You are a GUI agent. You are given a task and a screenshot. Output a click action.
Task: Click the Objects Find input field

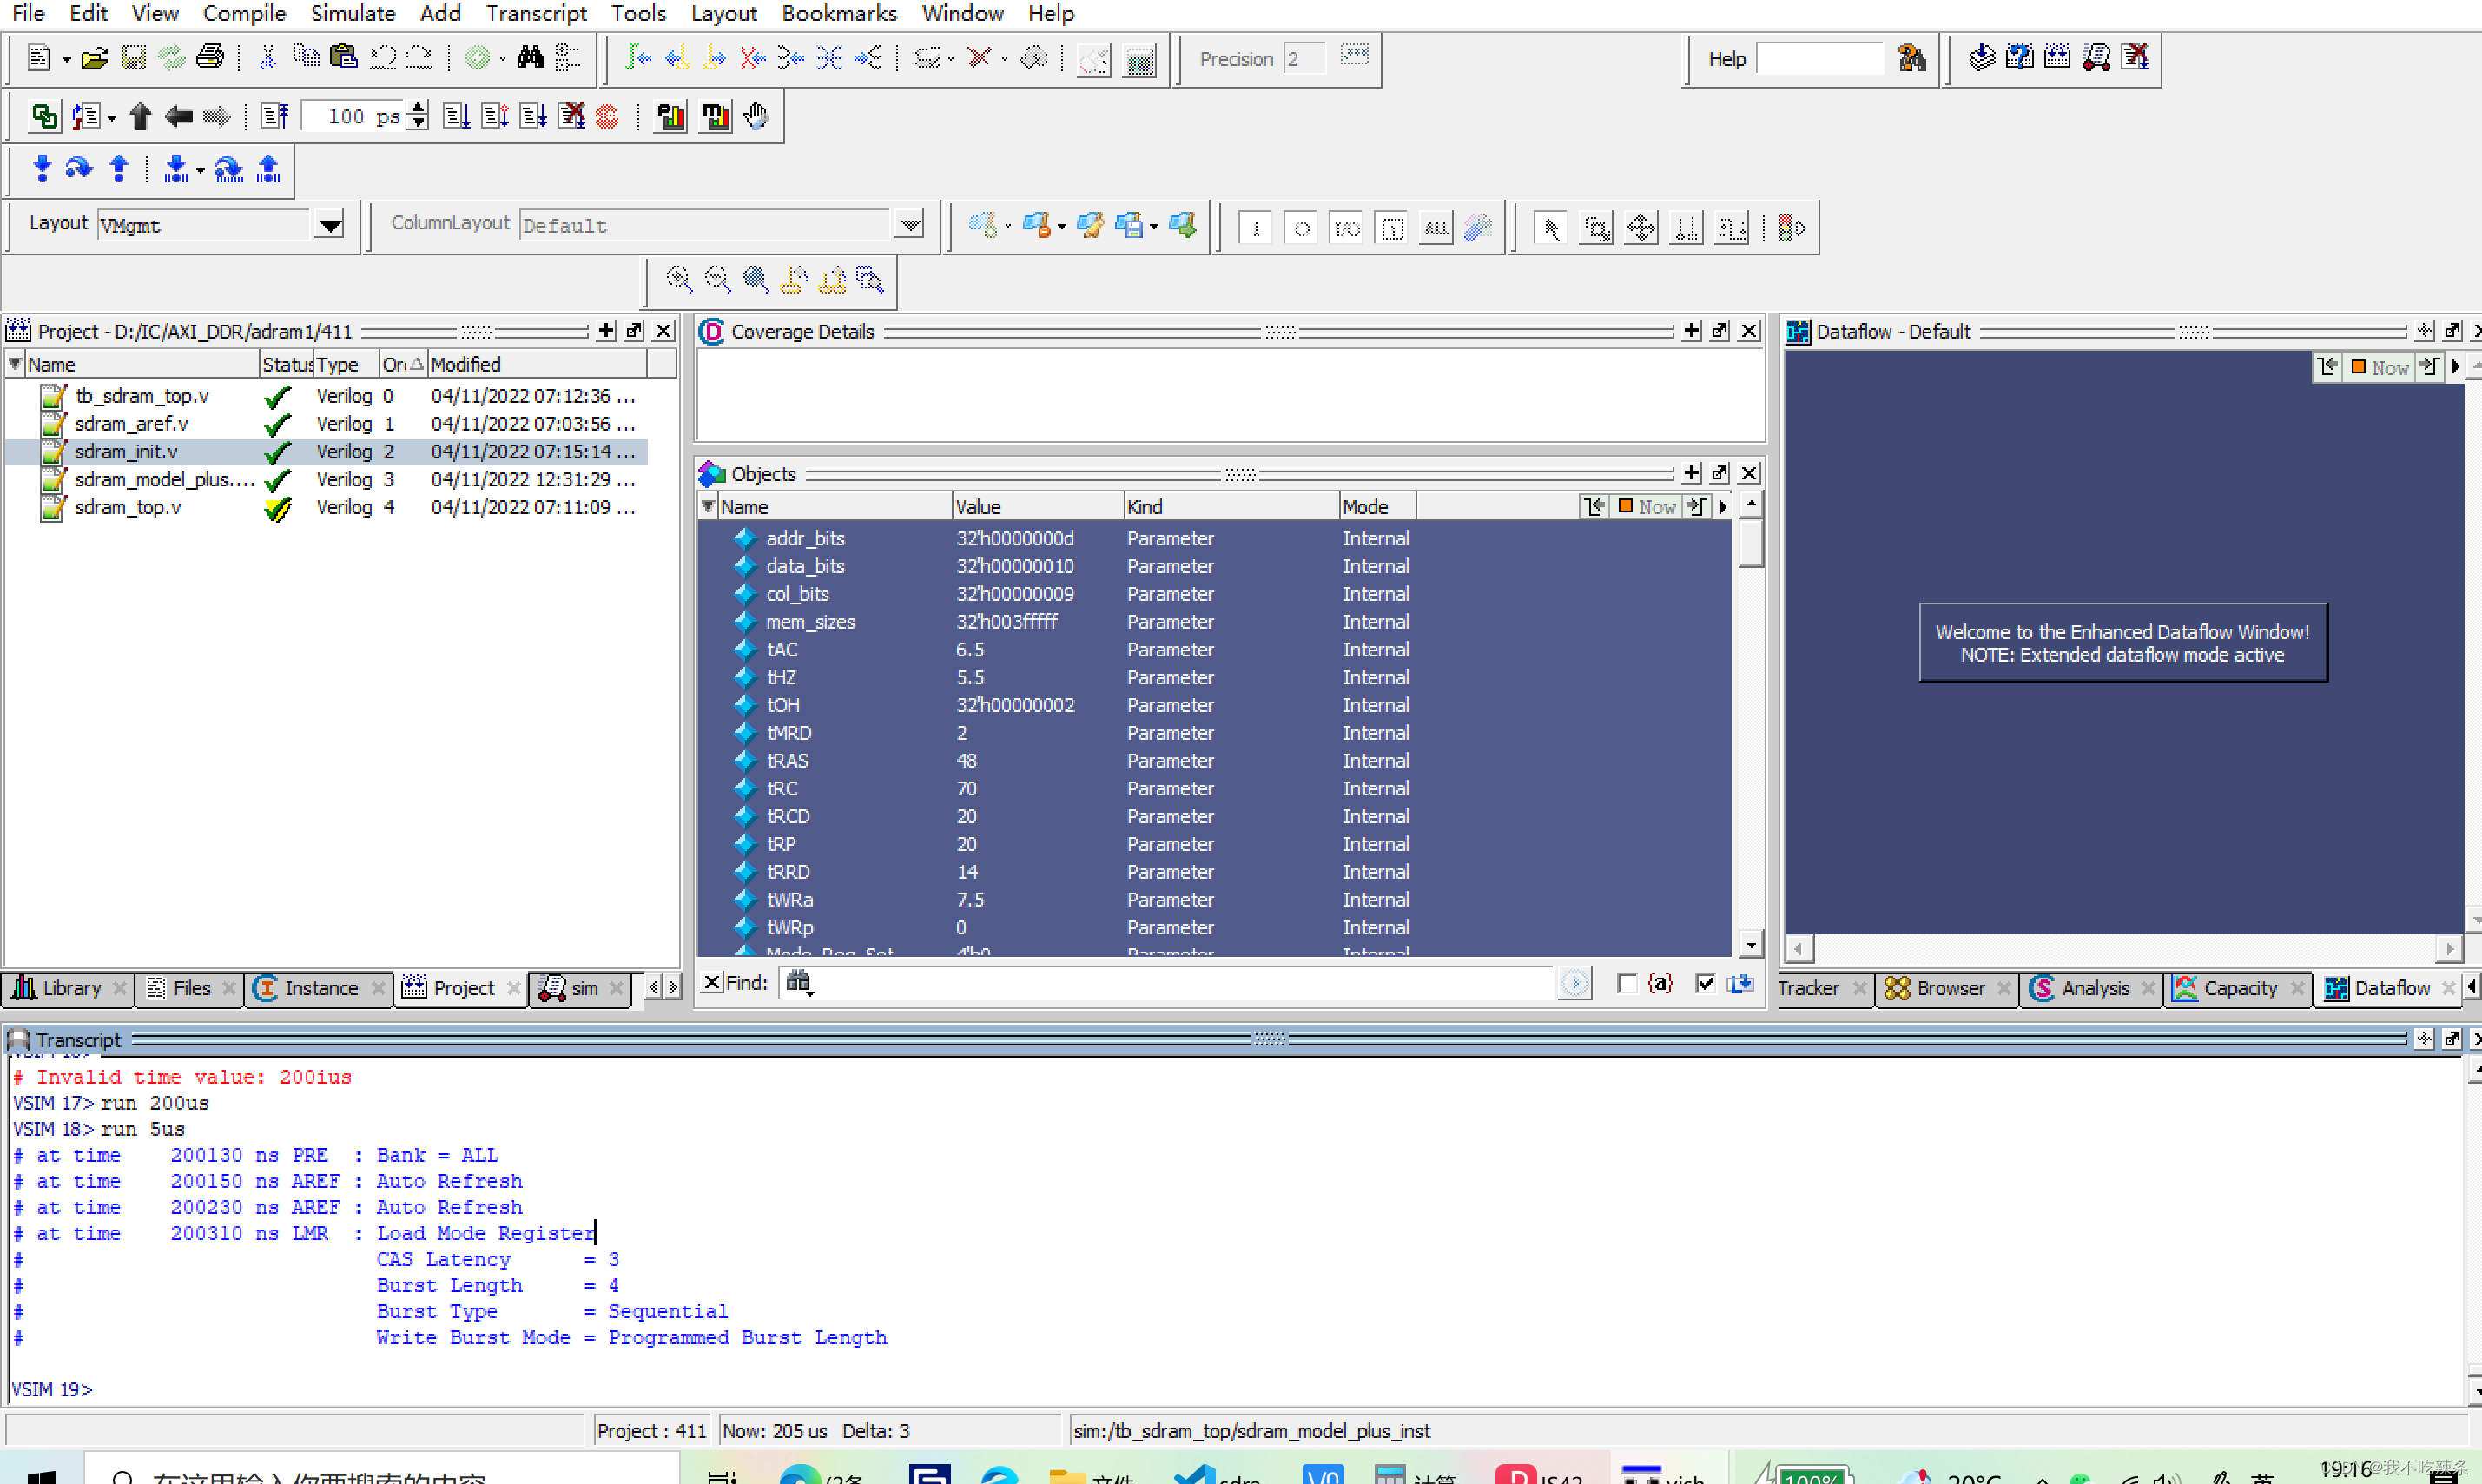pos(1180,984)
